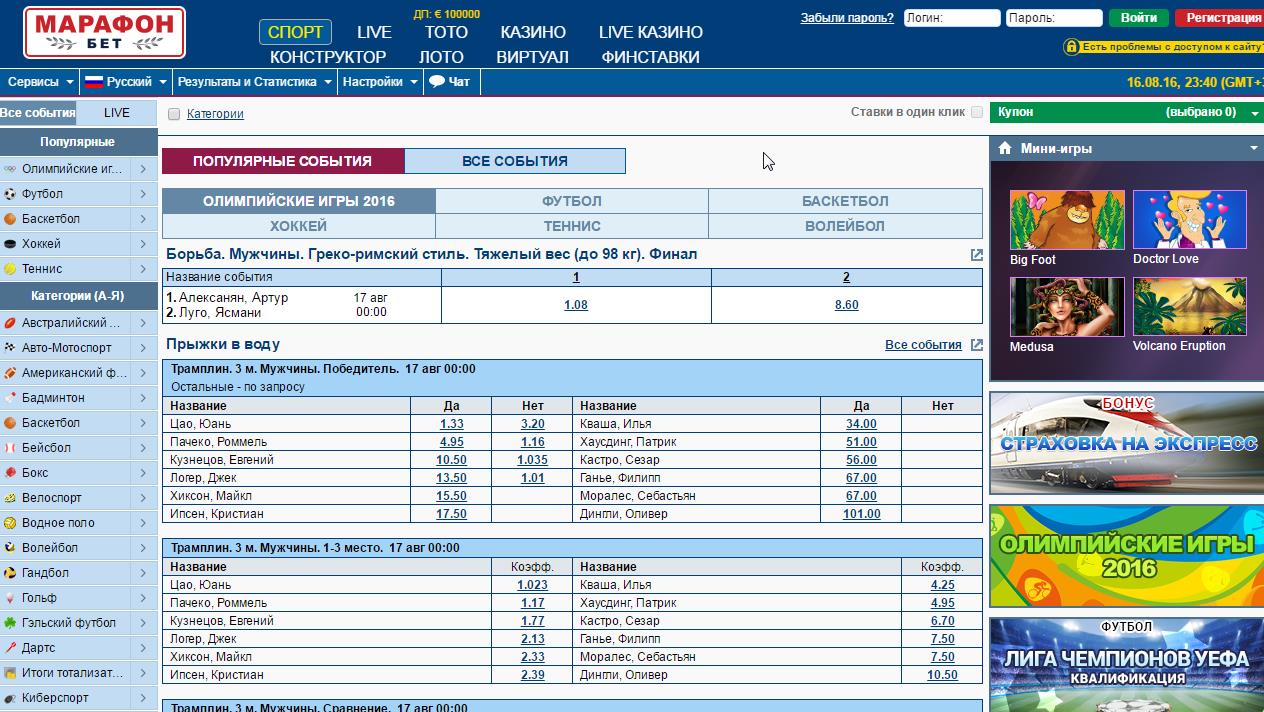Click the lock icon for access problems
This screenshot has width=1264, height=712.
pyautogui.click(x=1071, y=47)
